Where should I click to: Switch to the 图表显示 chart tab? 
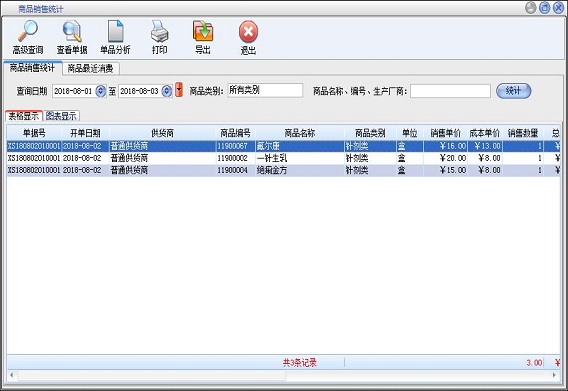(61, 116)
